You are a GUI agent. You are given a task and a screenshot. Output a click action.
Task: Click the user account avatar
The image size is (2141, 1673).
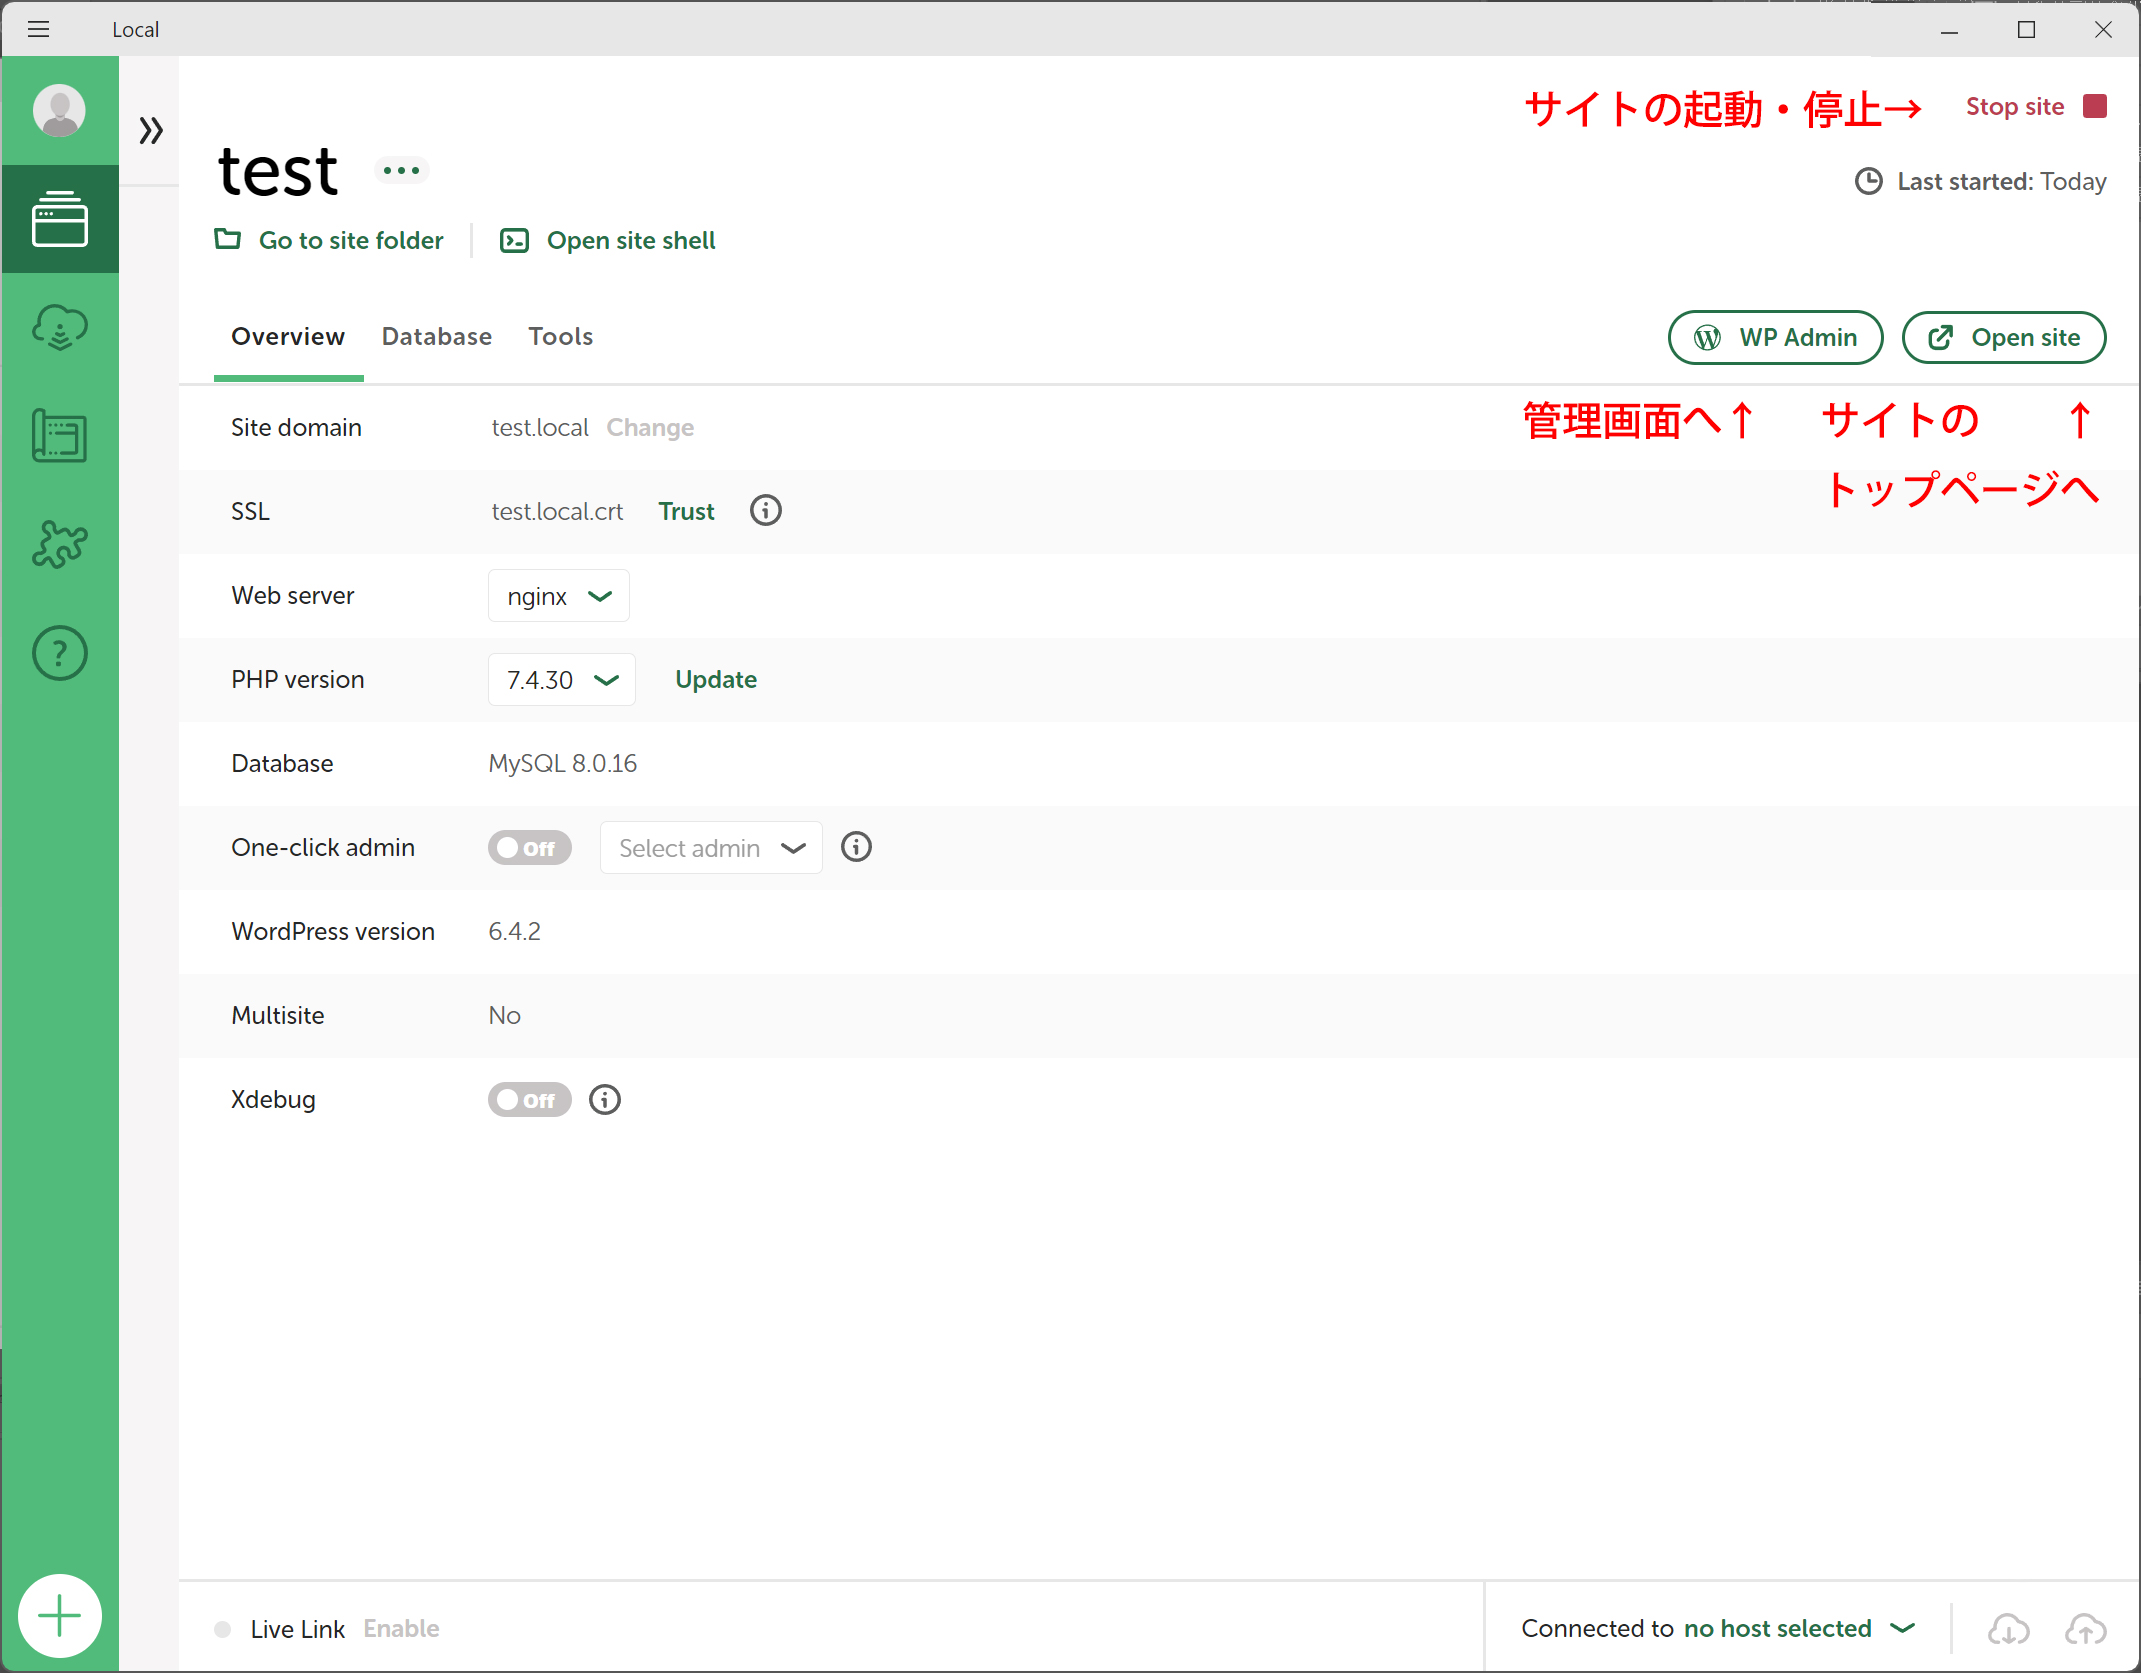59,110
